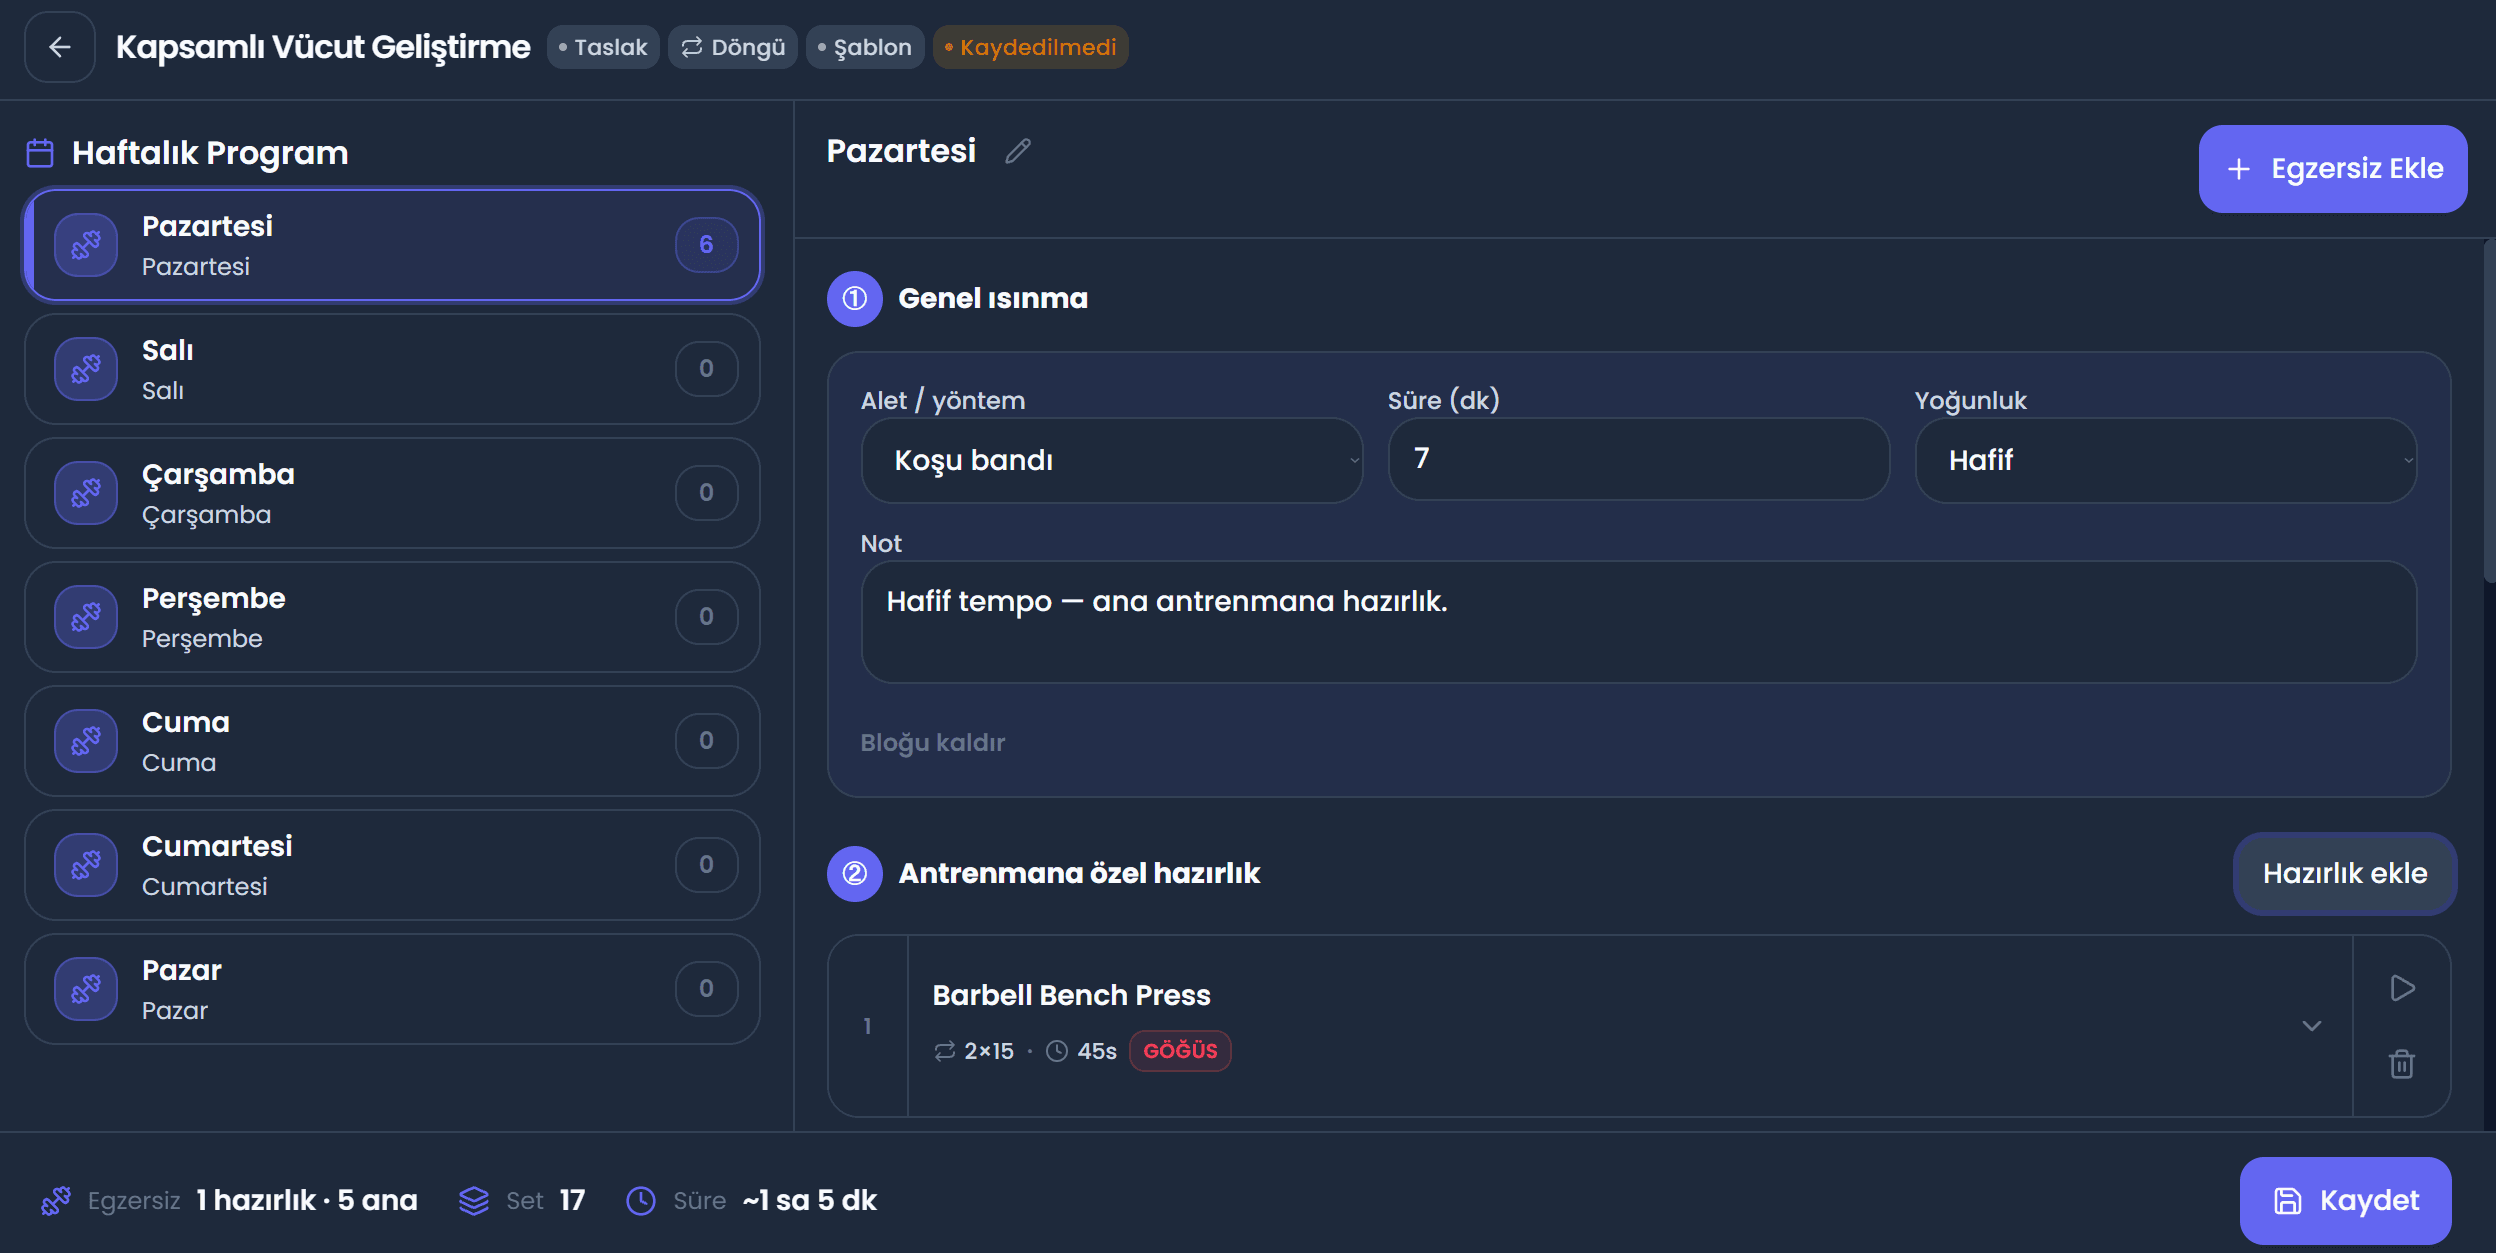Click the Süre (dk) input field

(1639, 459)
